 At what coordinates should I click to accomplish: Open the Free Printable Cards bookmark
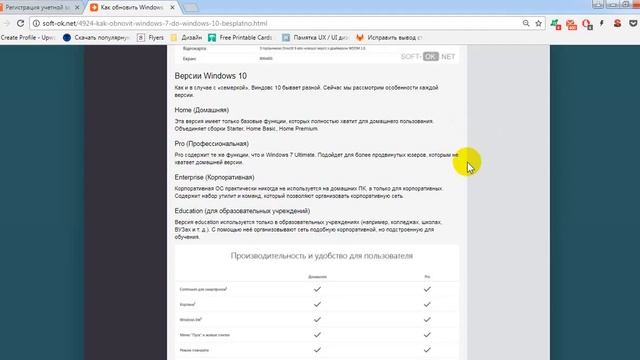point(240,38)
